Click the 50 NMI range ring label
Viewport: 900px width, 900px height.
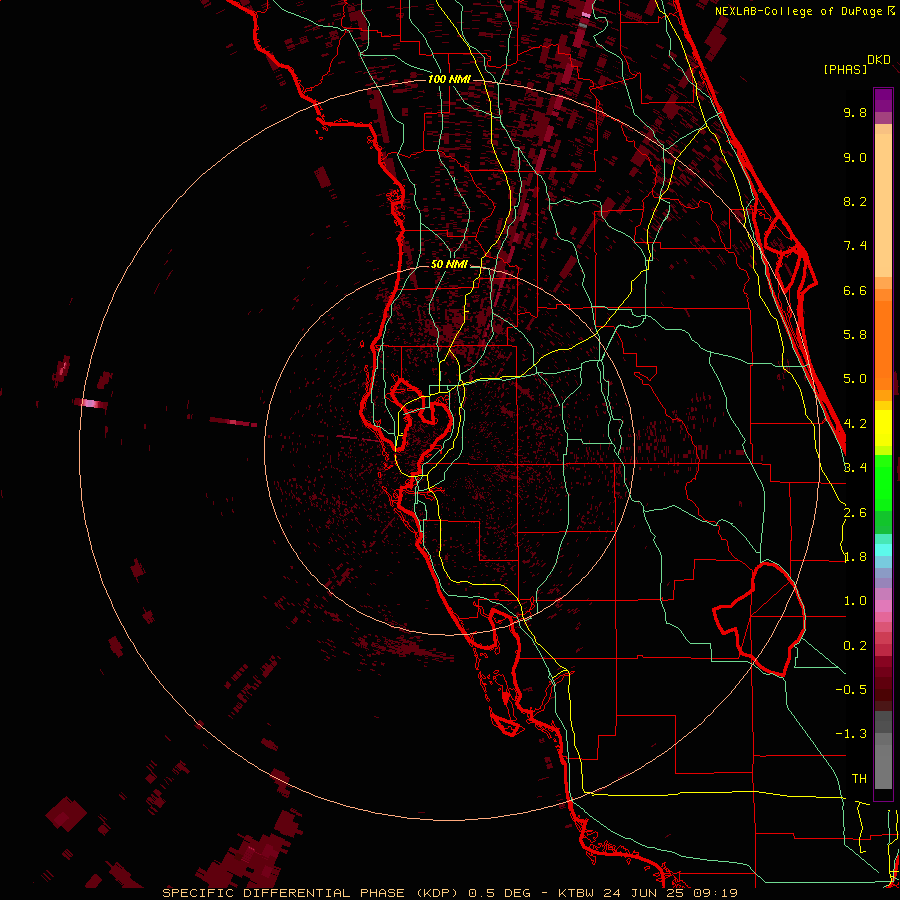point(449,264)
